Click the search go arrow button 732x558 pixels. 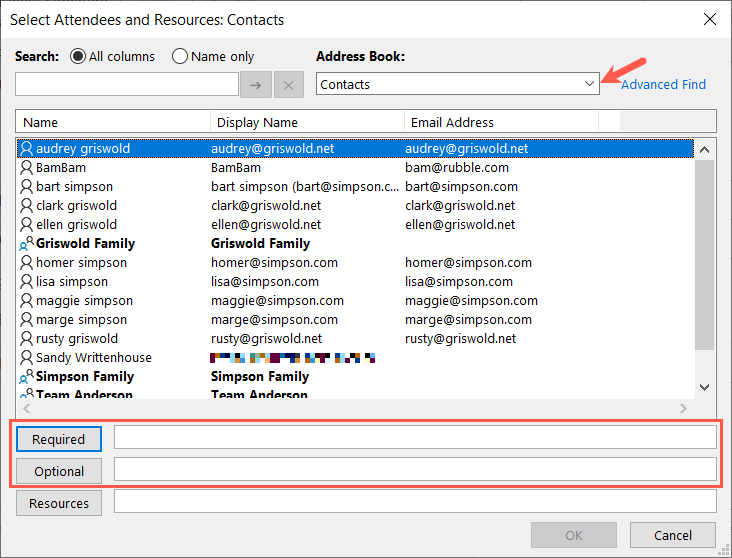pos(256,85)
